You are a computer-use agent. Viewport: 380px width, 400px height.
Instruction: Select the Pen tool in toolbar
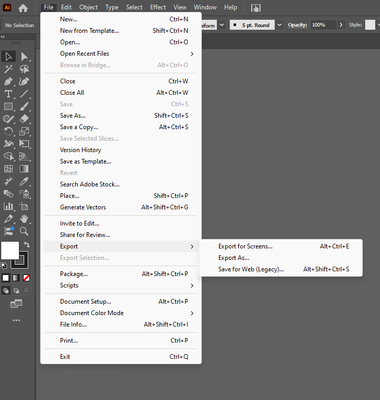[8, 82]
